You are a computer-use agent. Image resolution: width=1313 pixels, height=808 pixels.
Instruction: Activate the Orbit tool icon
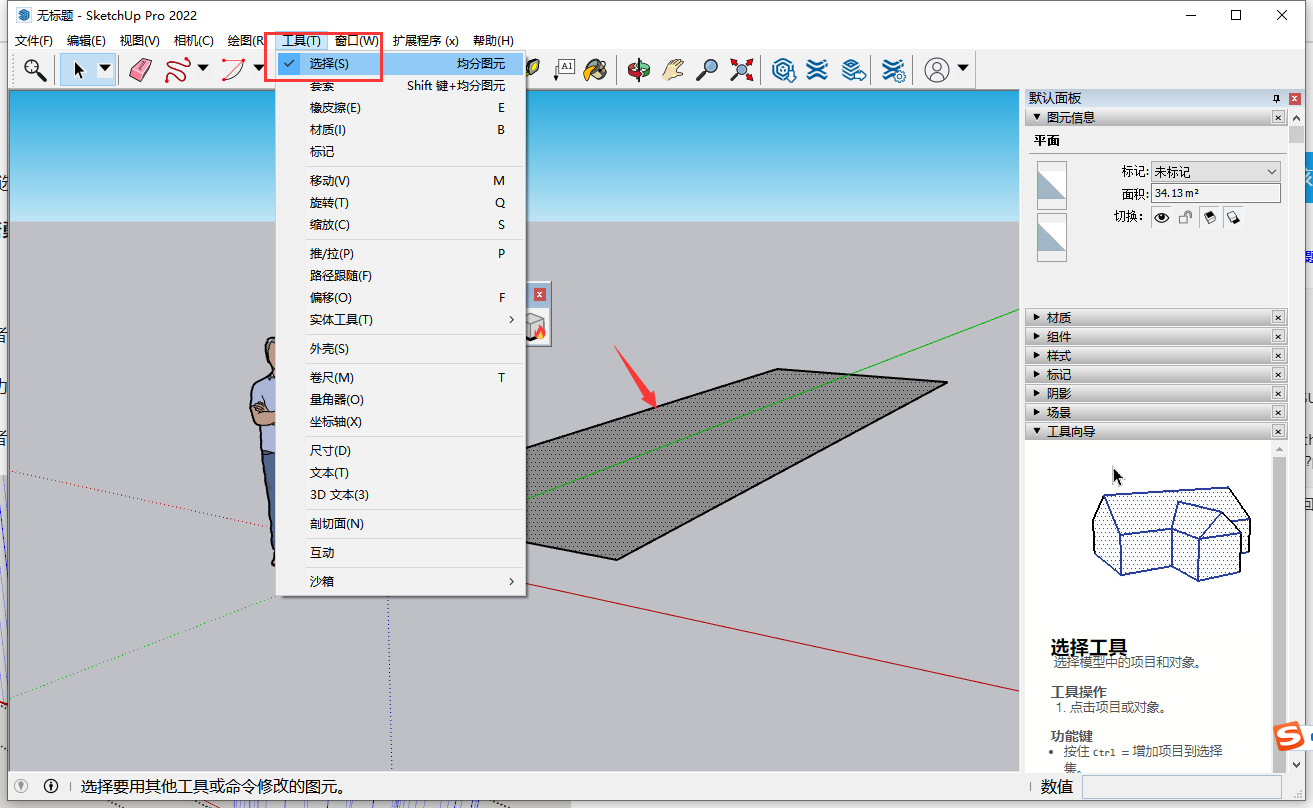click(x=639, y=69)
